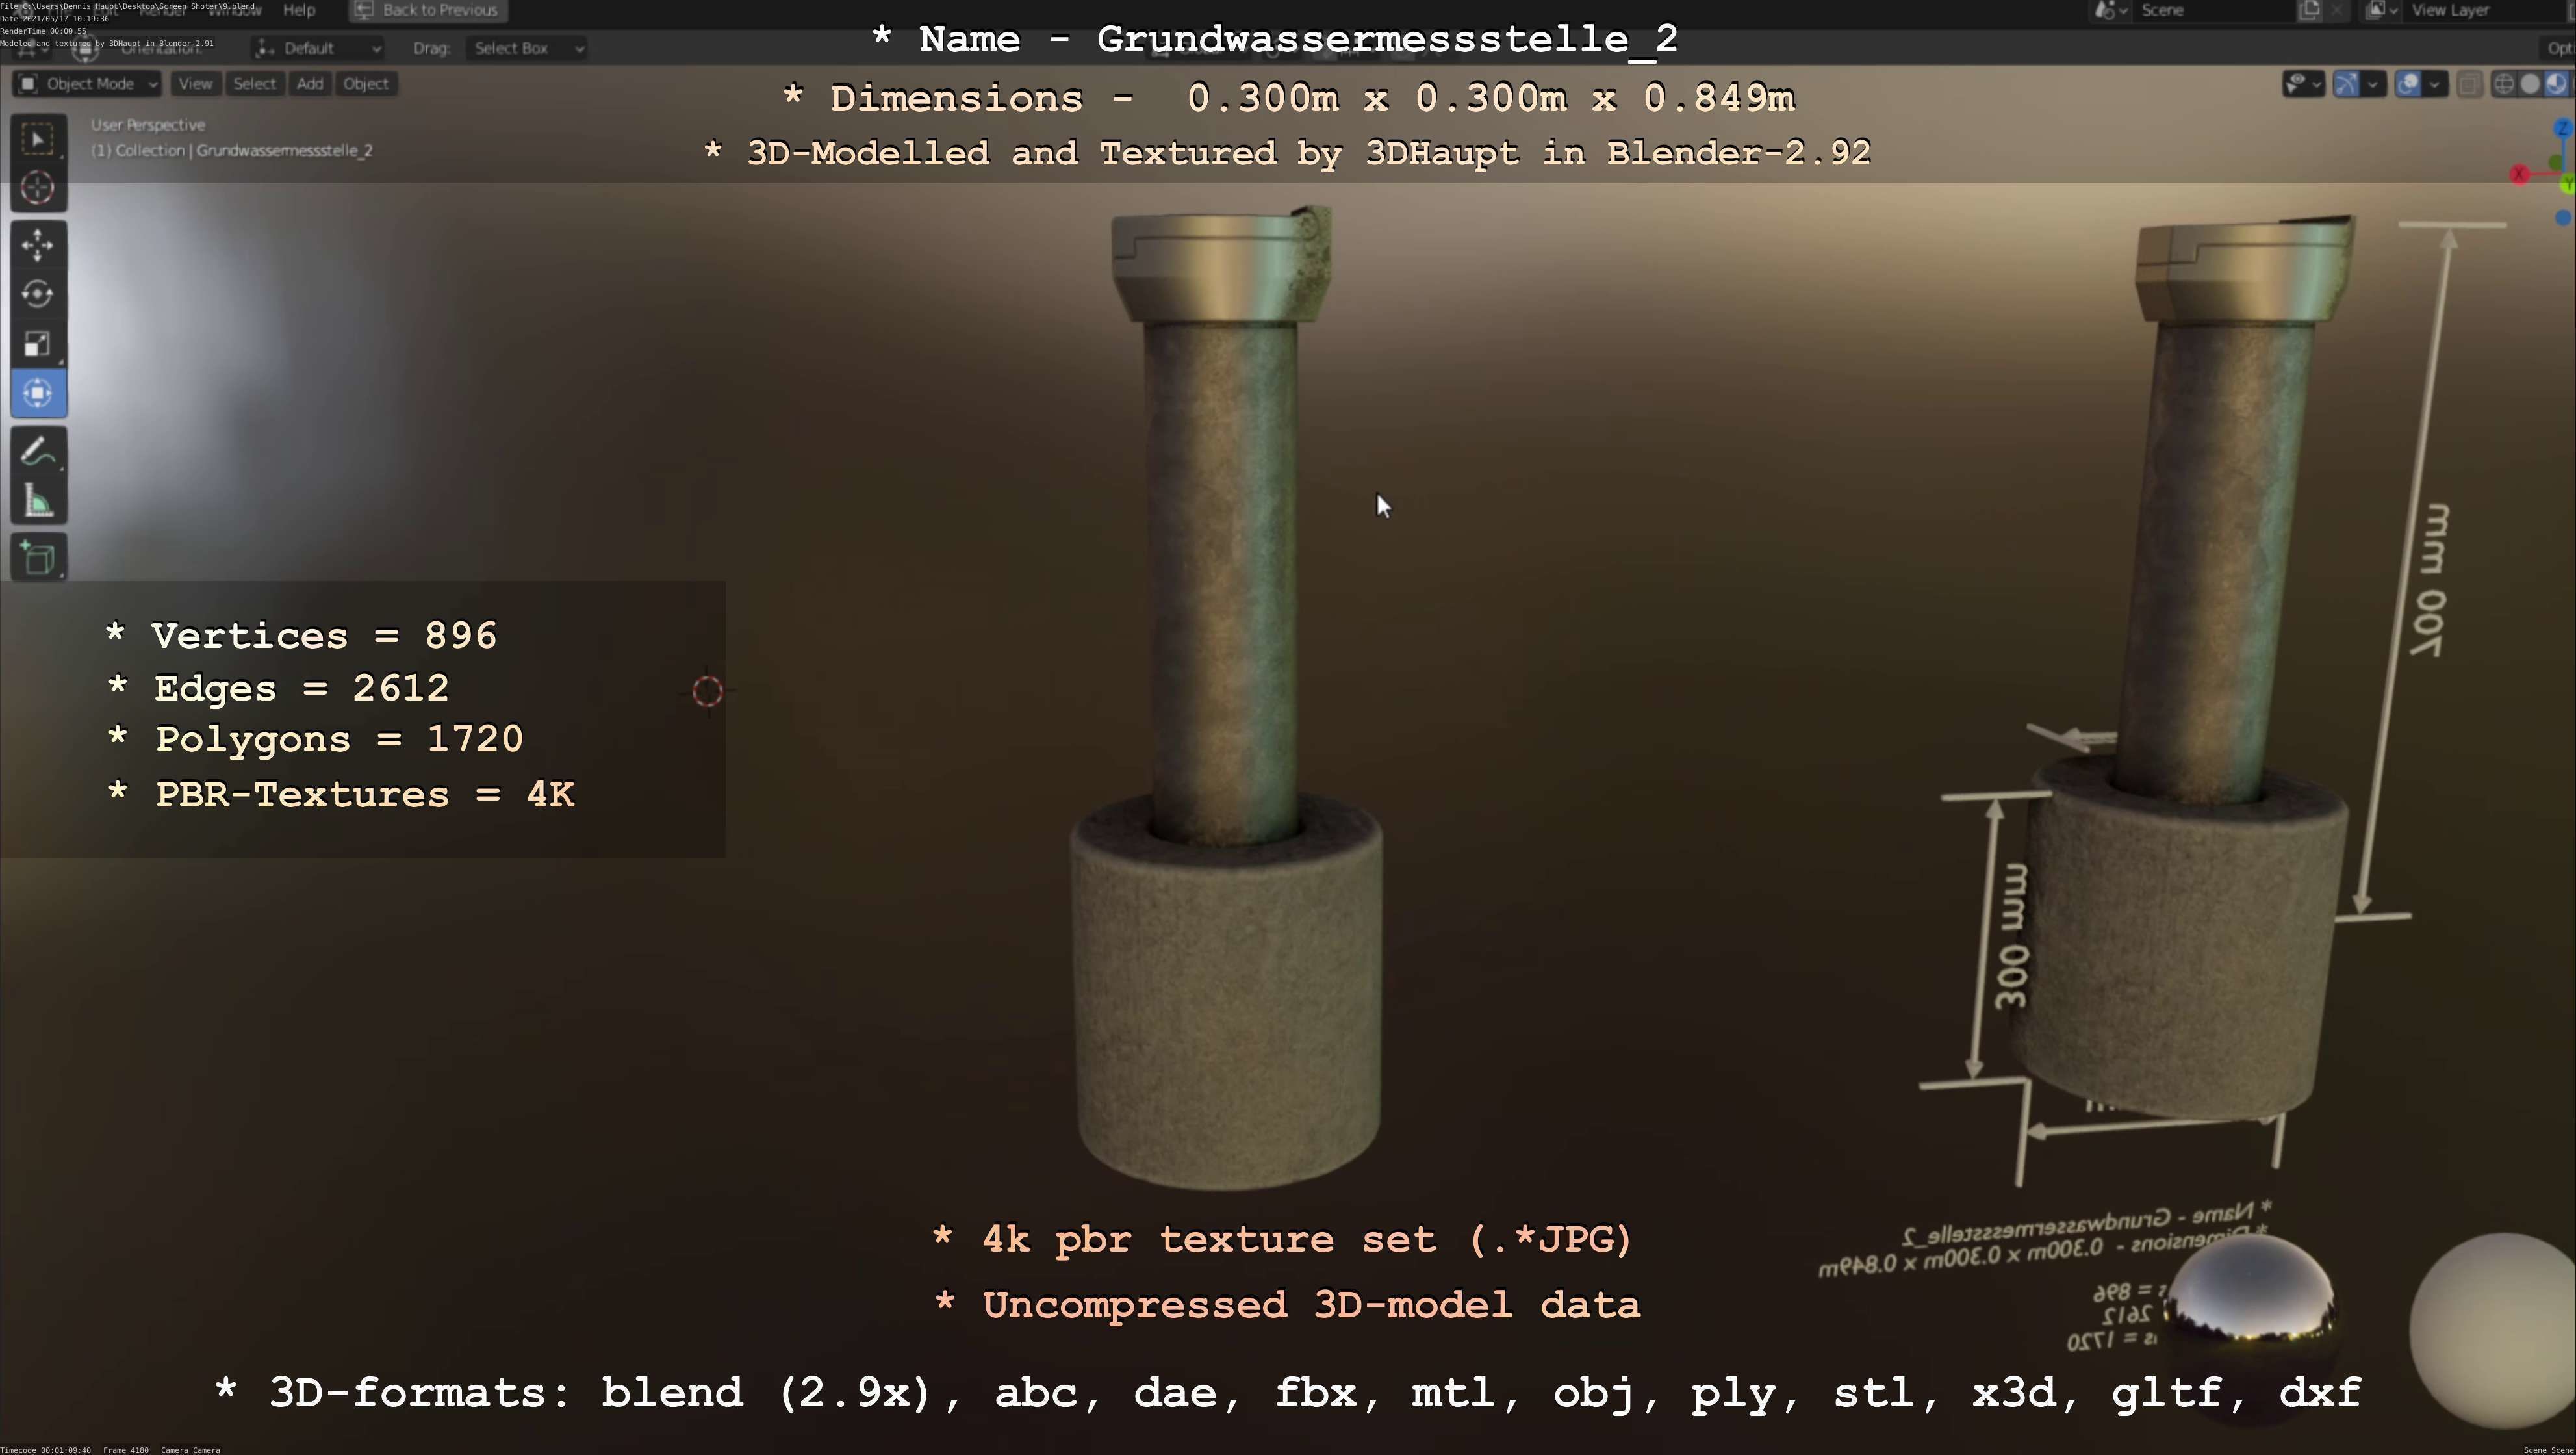The width and height of the screenshot is (2576, 1455).
Task: Click the "Drag:" label in tool settings
Action: pyautogui.click(x=431, y=48)
